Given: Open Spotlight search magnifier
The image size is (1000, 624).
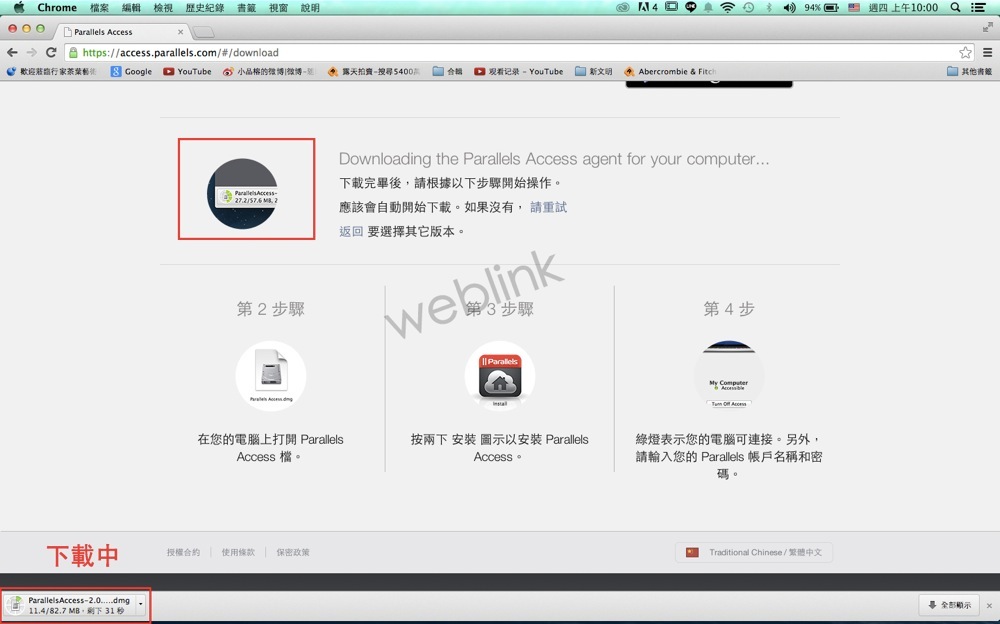Looking at the screenshot, I should [x=955, y=8].
